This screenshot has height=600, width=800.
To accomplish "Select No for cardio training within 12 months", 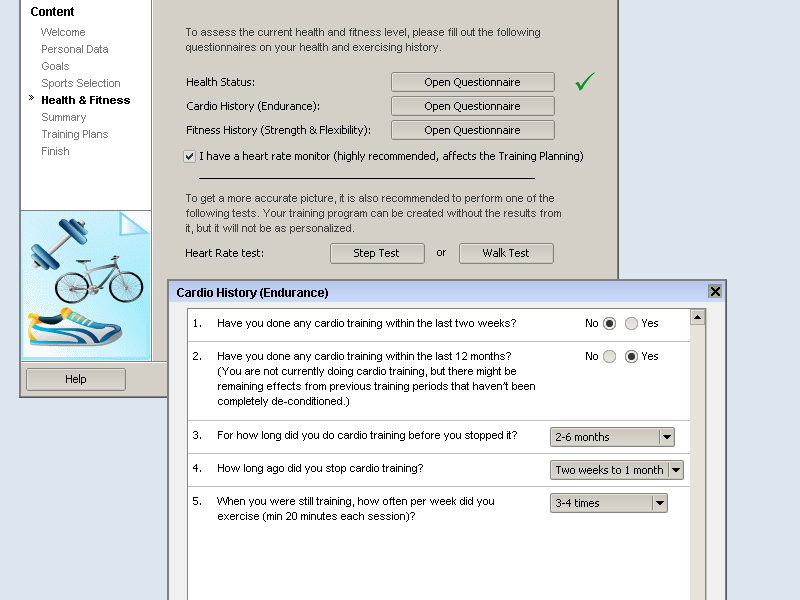I will [610, 357].
